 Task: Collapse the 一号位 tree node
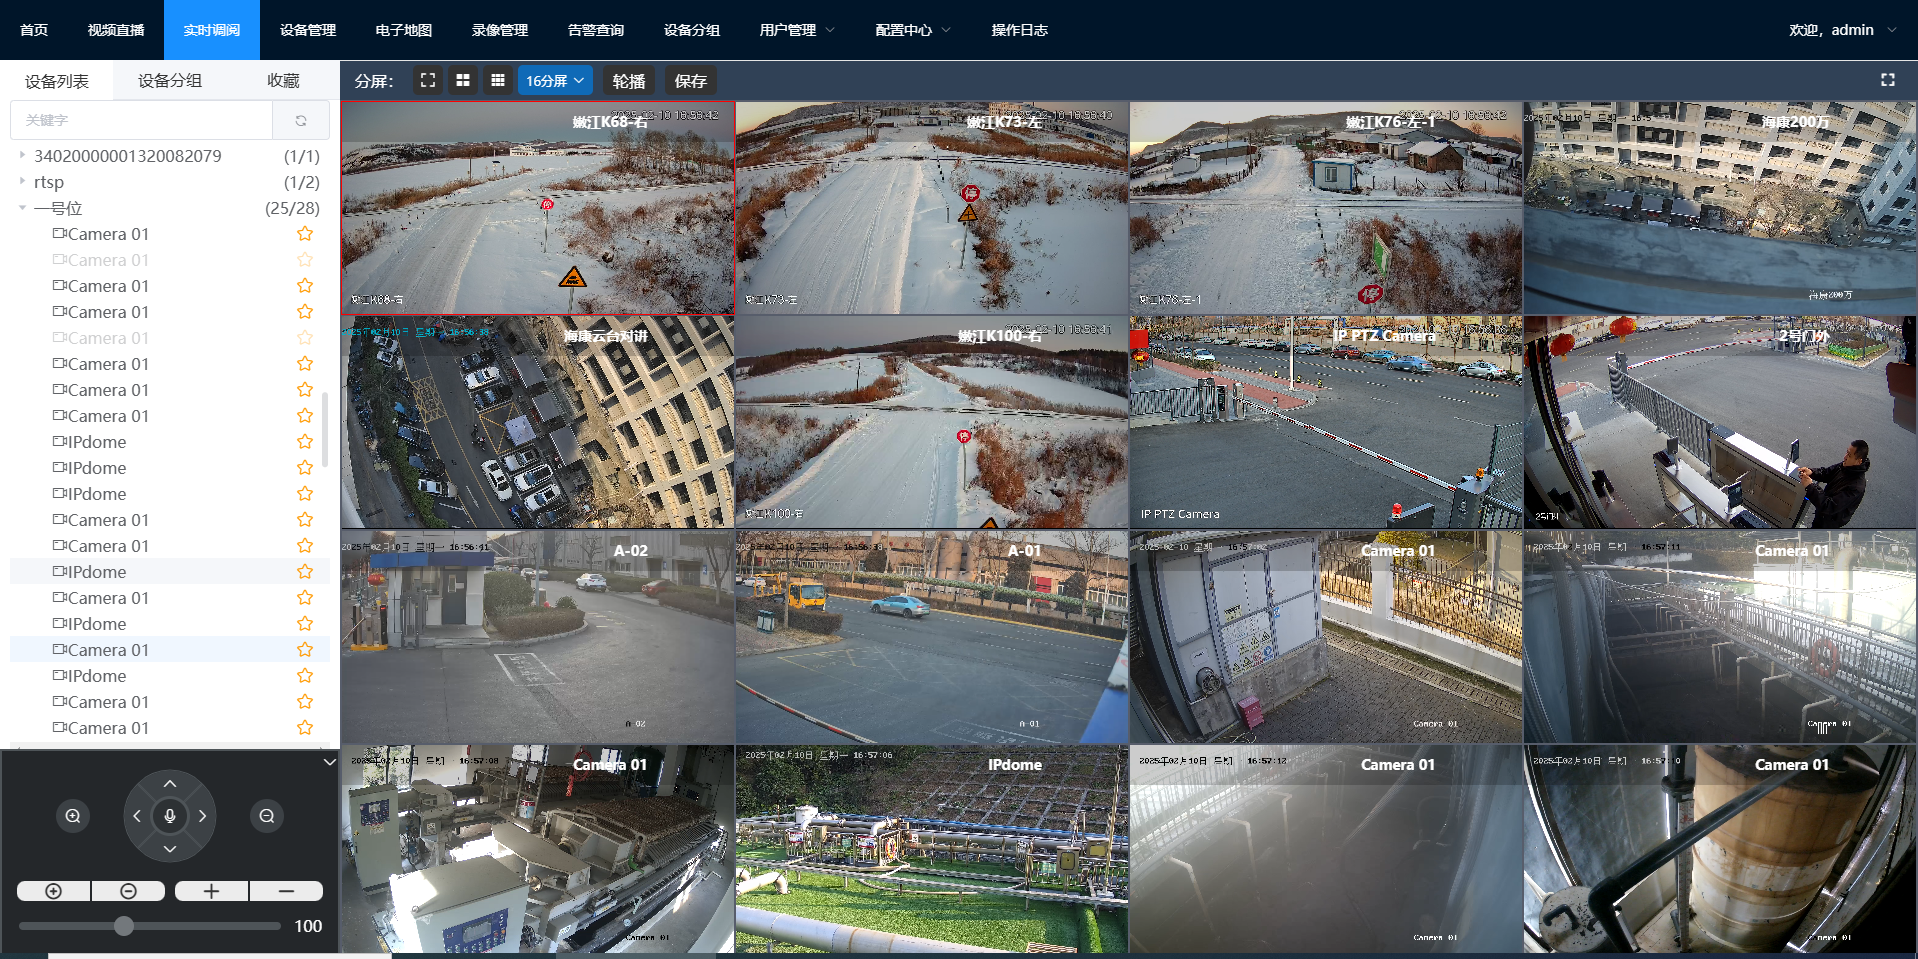tap(22, 208)
